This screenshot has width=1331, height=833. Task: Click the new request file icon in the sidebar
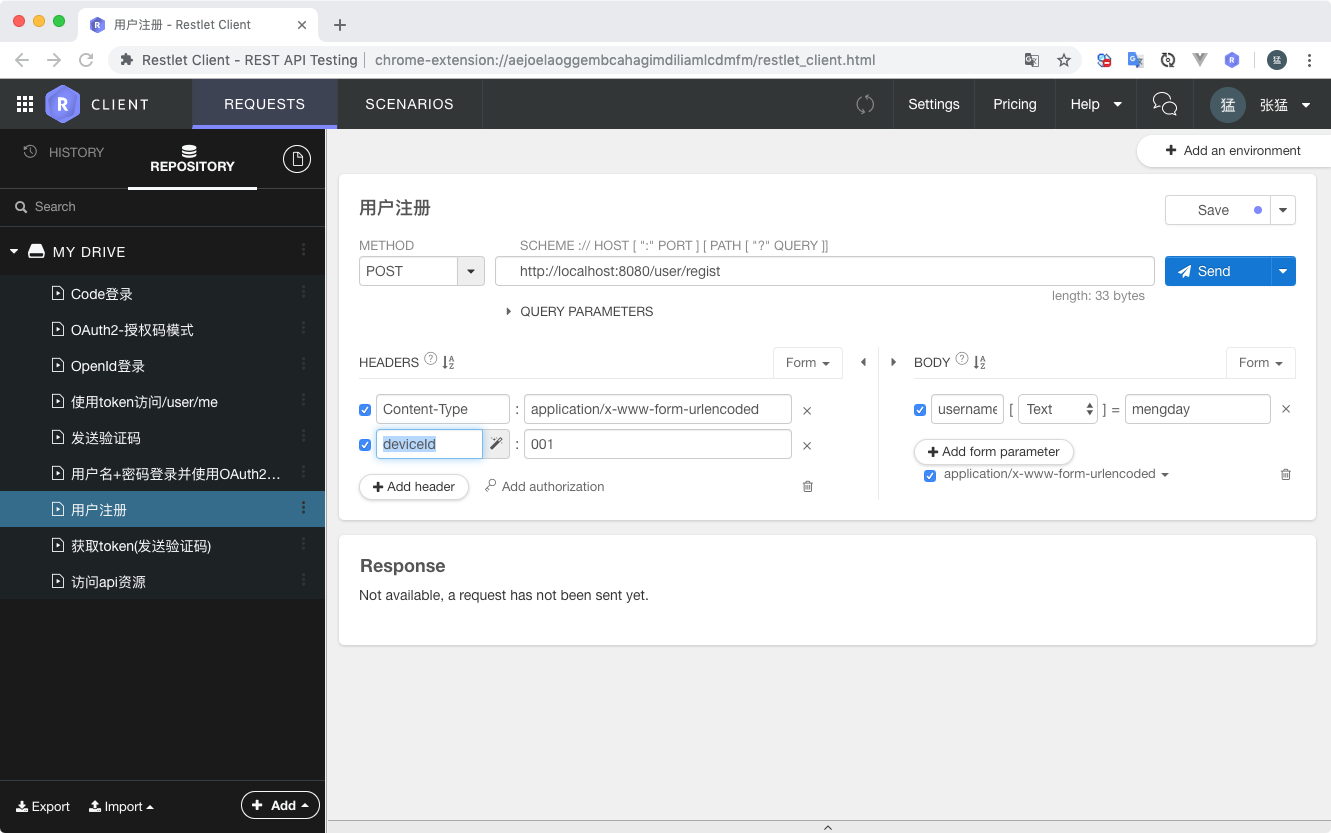click(297, 159)
